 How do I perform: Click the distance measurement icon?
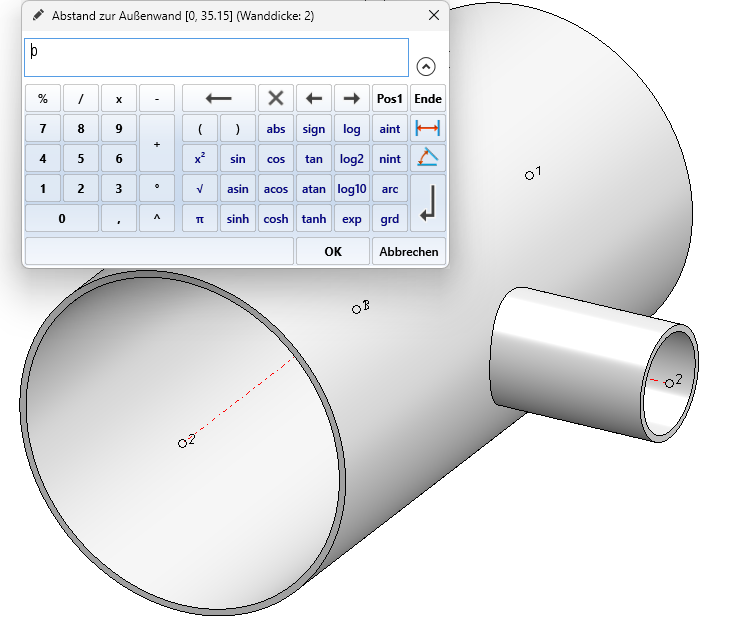point(427,129)
